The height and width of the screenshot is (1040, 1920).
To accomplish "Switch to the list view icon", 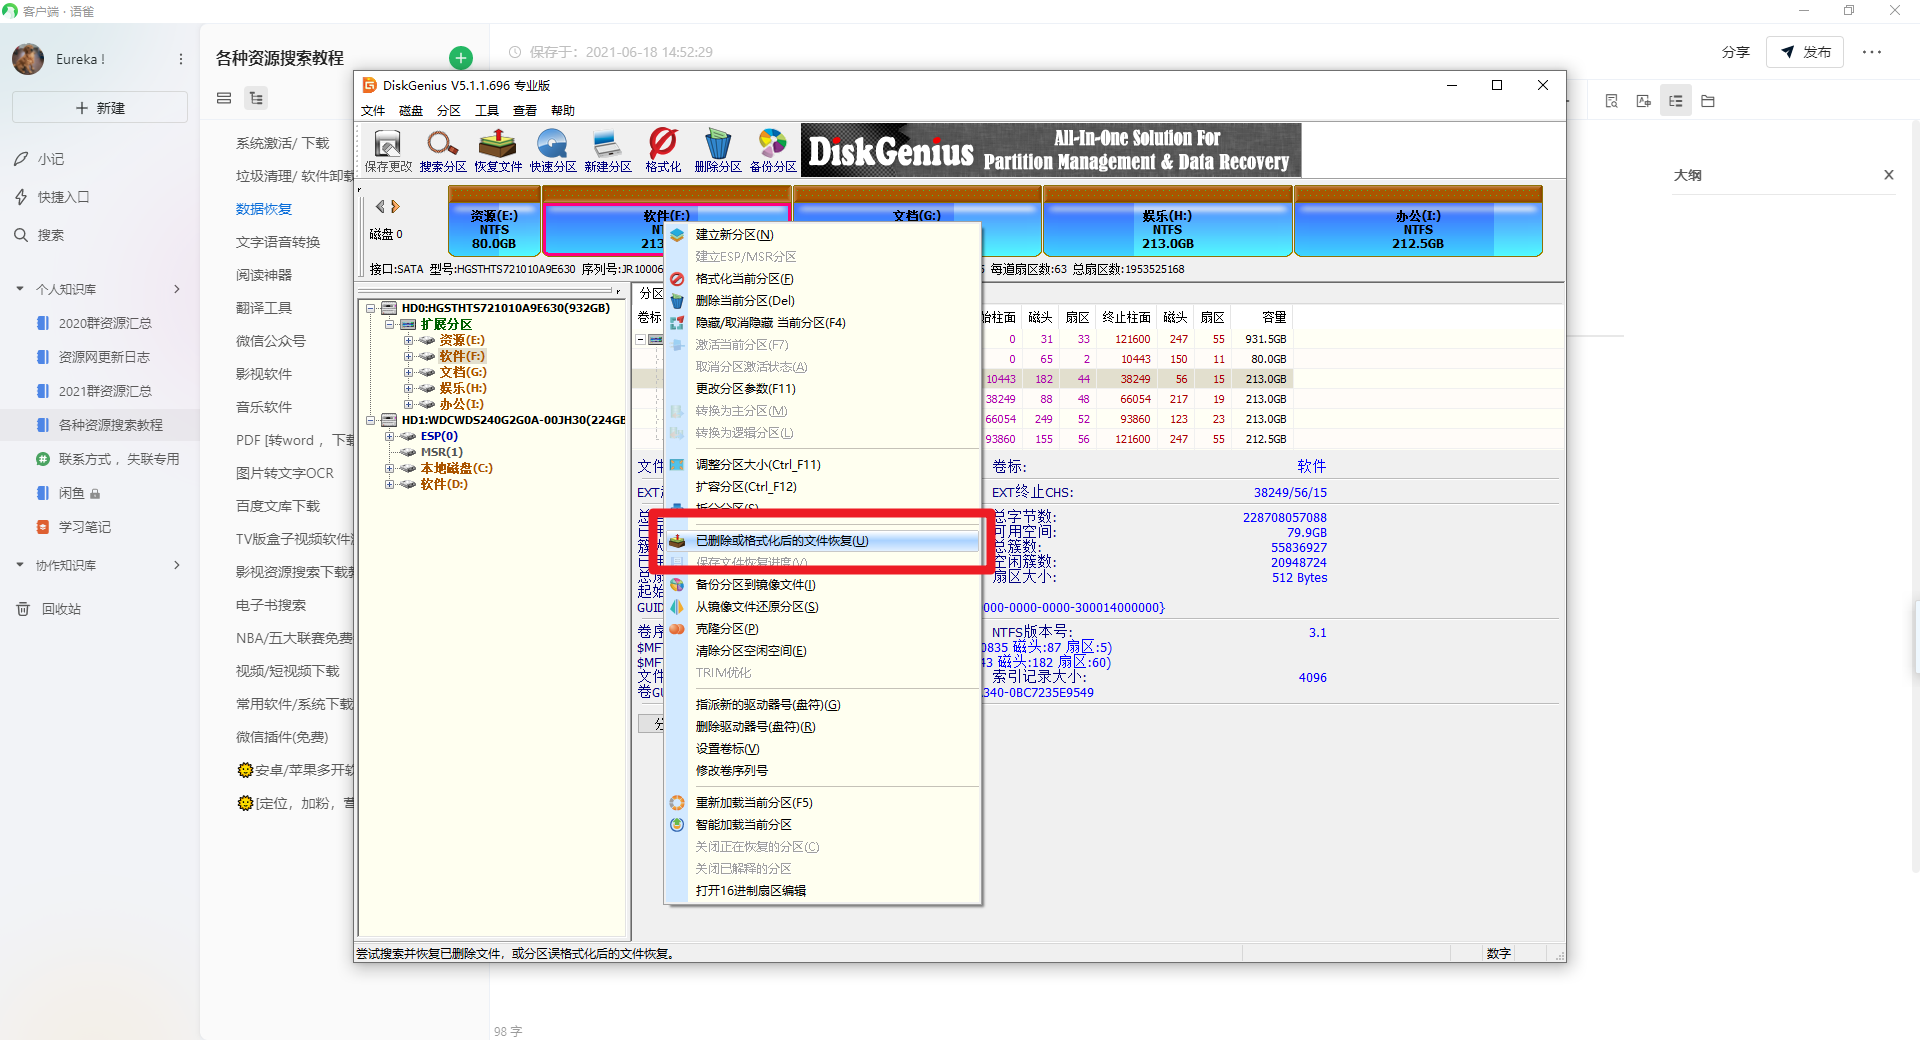I will coord(224,98).
